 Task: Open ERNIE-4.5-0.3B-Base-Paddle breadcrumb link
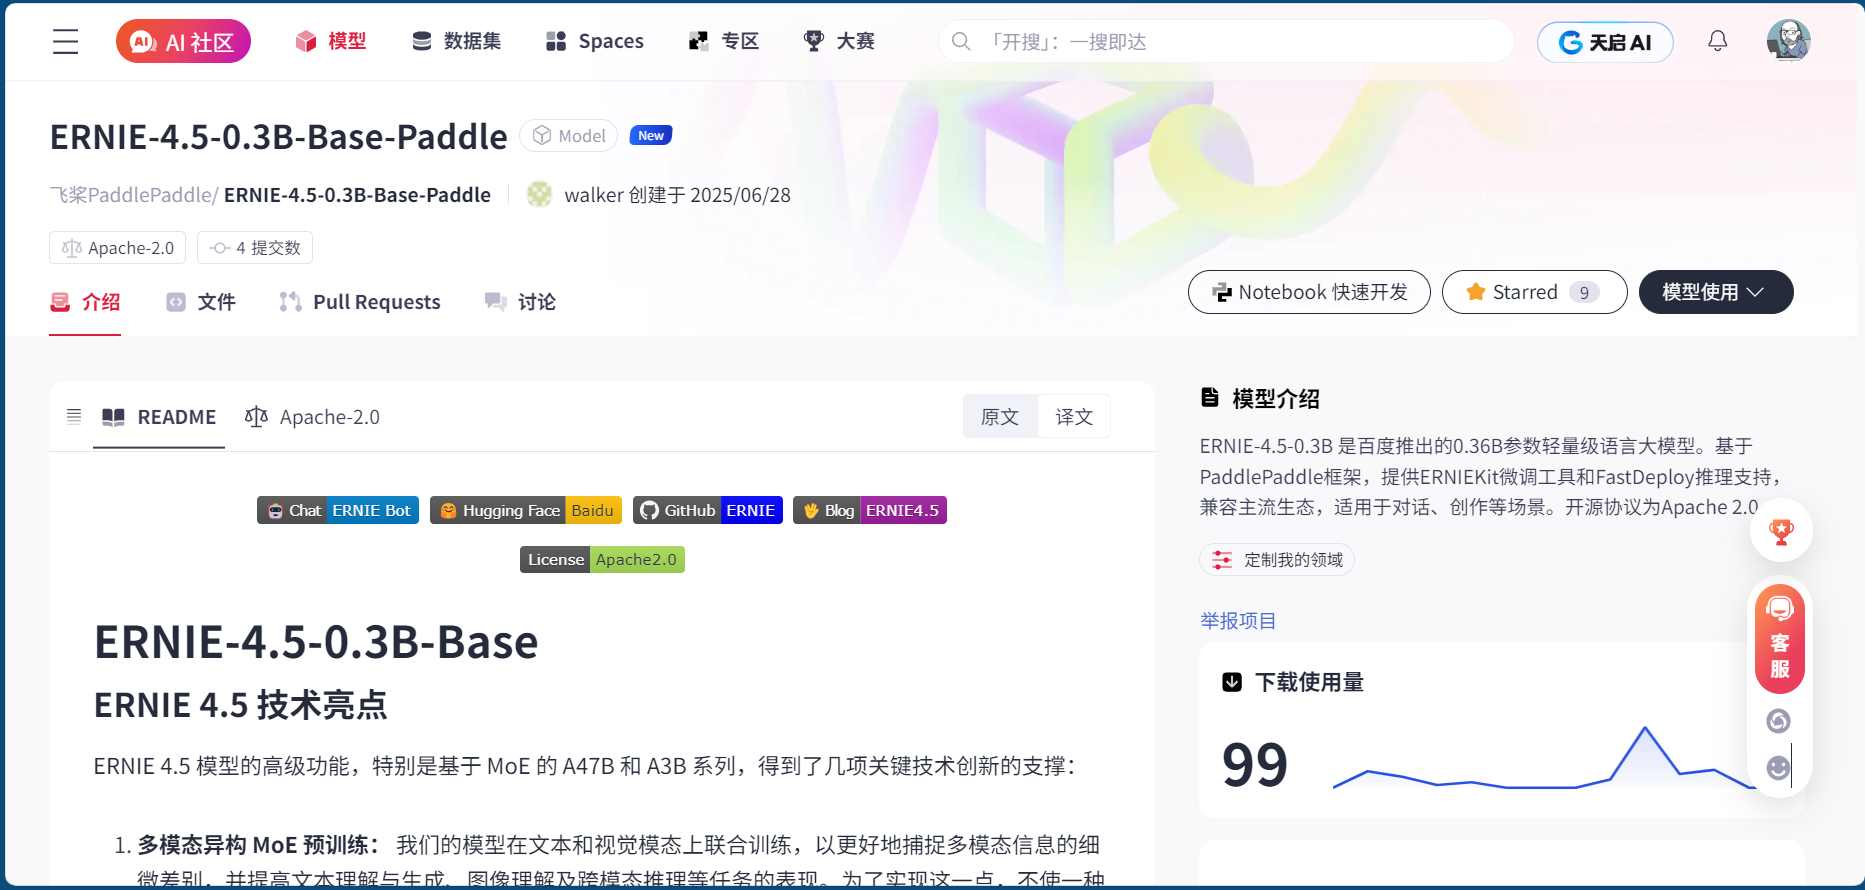357,195
